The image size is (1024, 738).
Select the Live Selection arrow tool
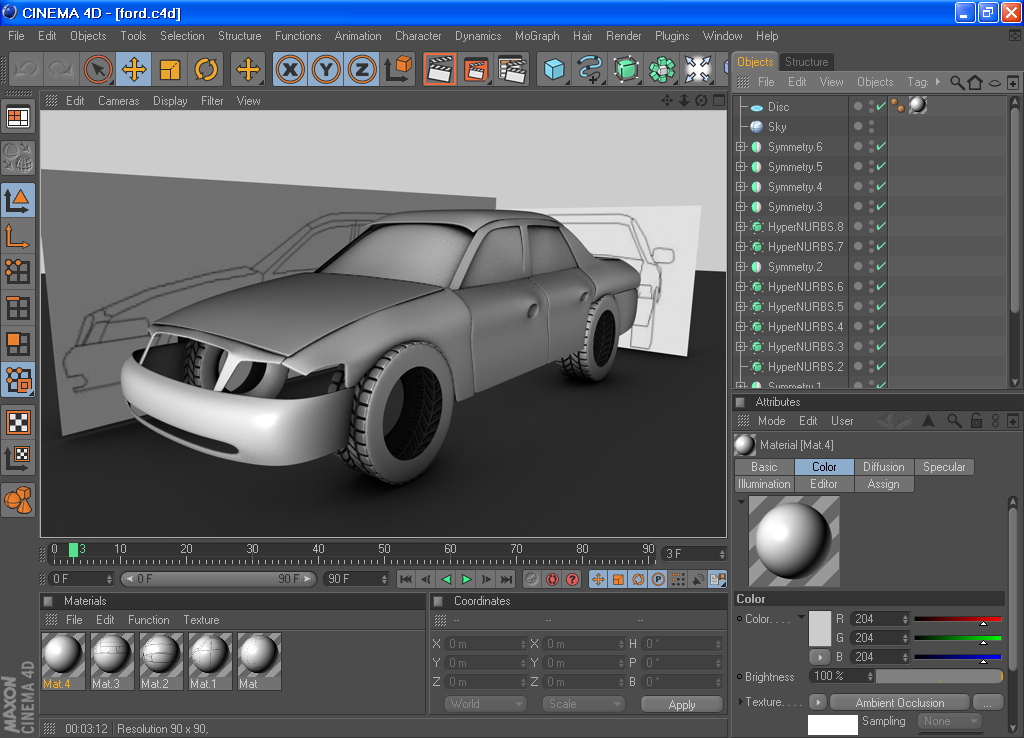pos(98,69)
